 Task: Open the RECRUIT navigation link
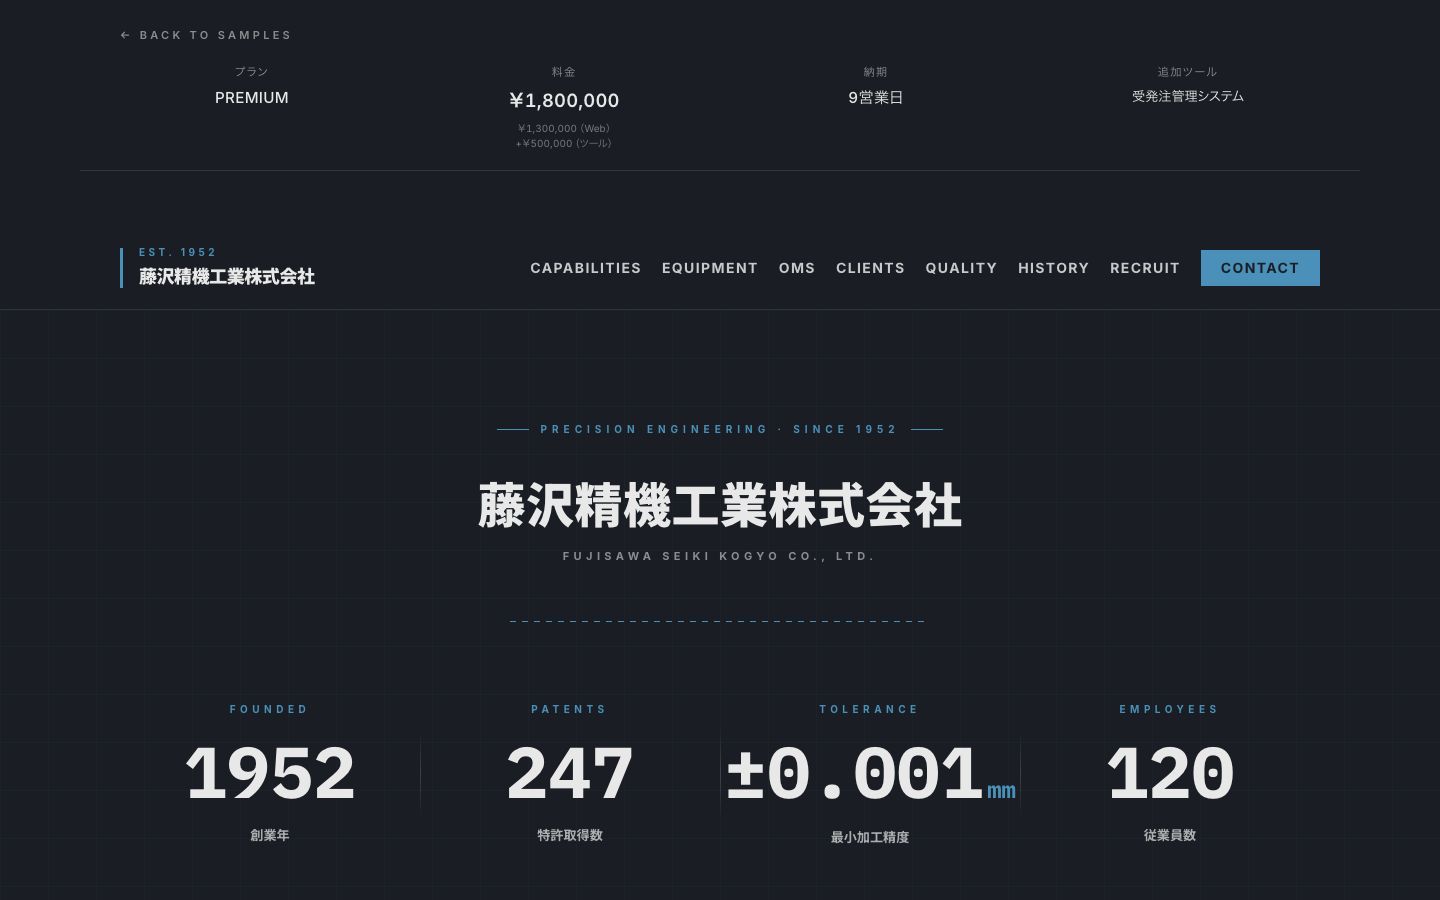[x=1145, y=268]
